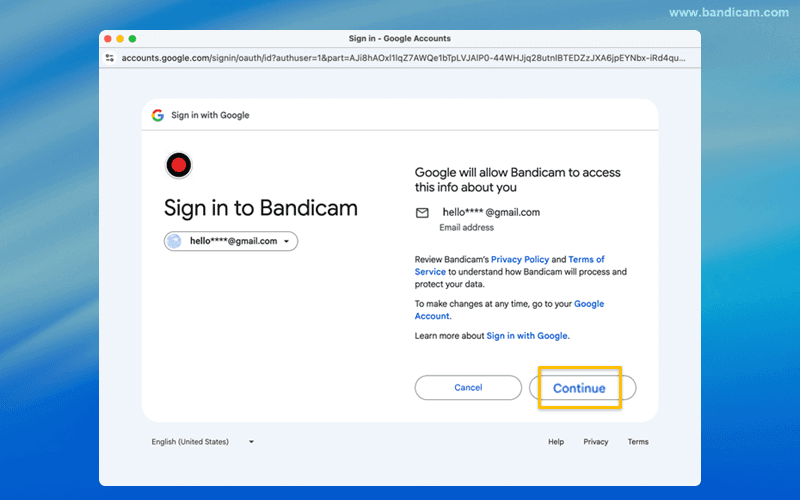Click the Bandicam red record logo

pos(179,165)
